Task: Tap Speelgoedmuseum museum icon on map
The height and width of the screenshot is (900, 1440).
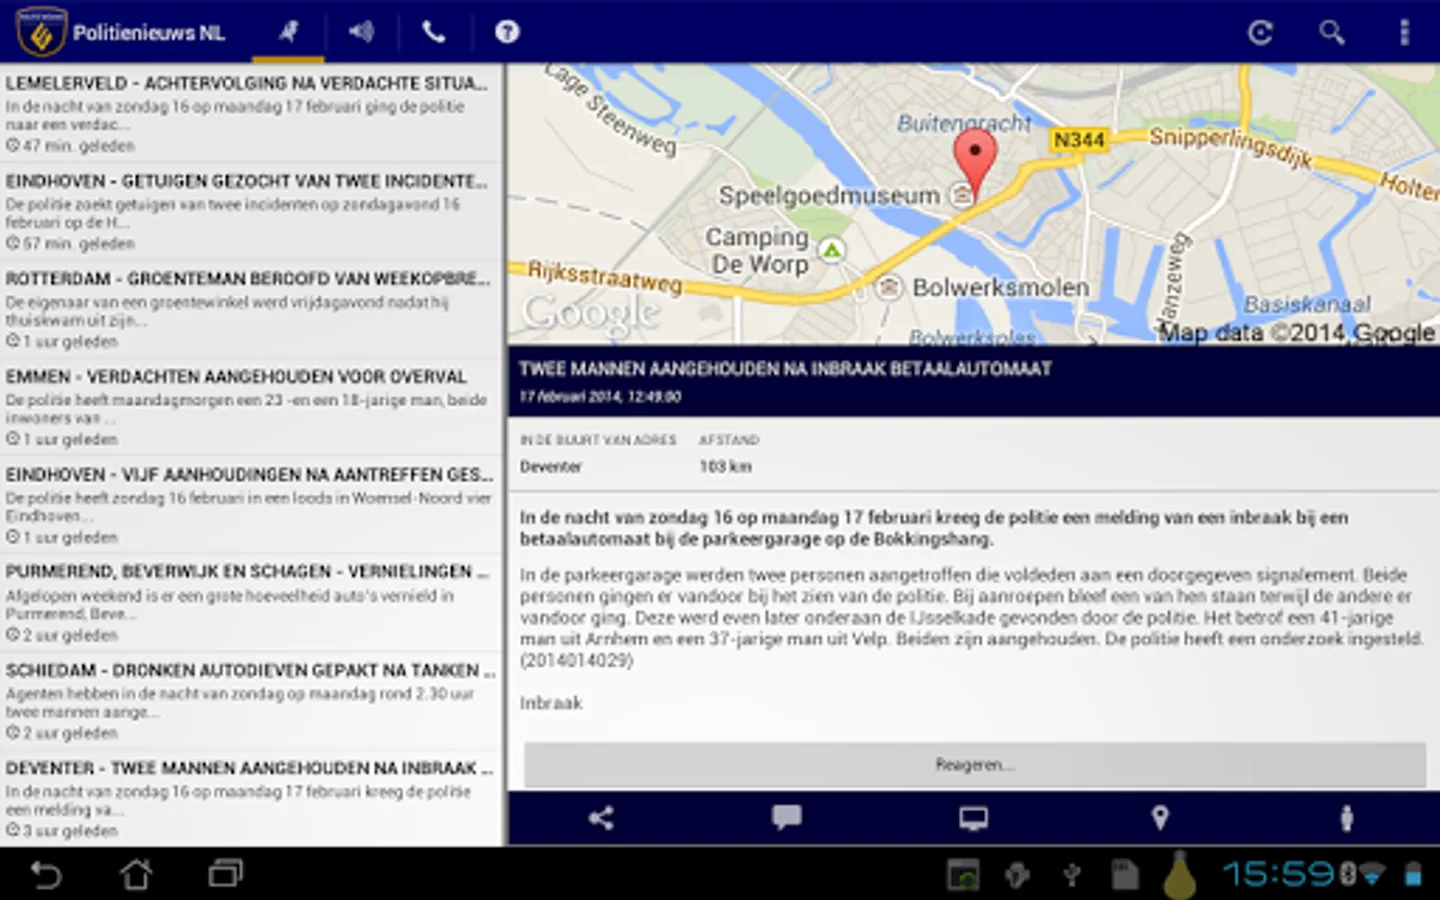Action: pyautogui.click(x=961, y=195)
